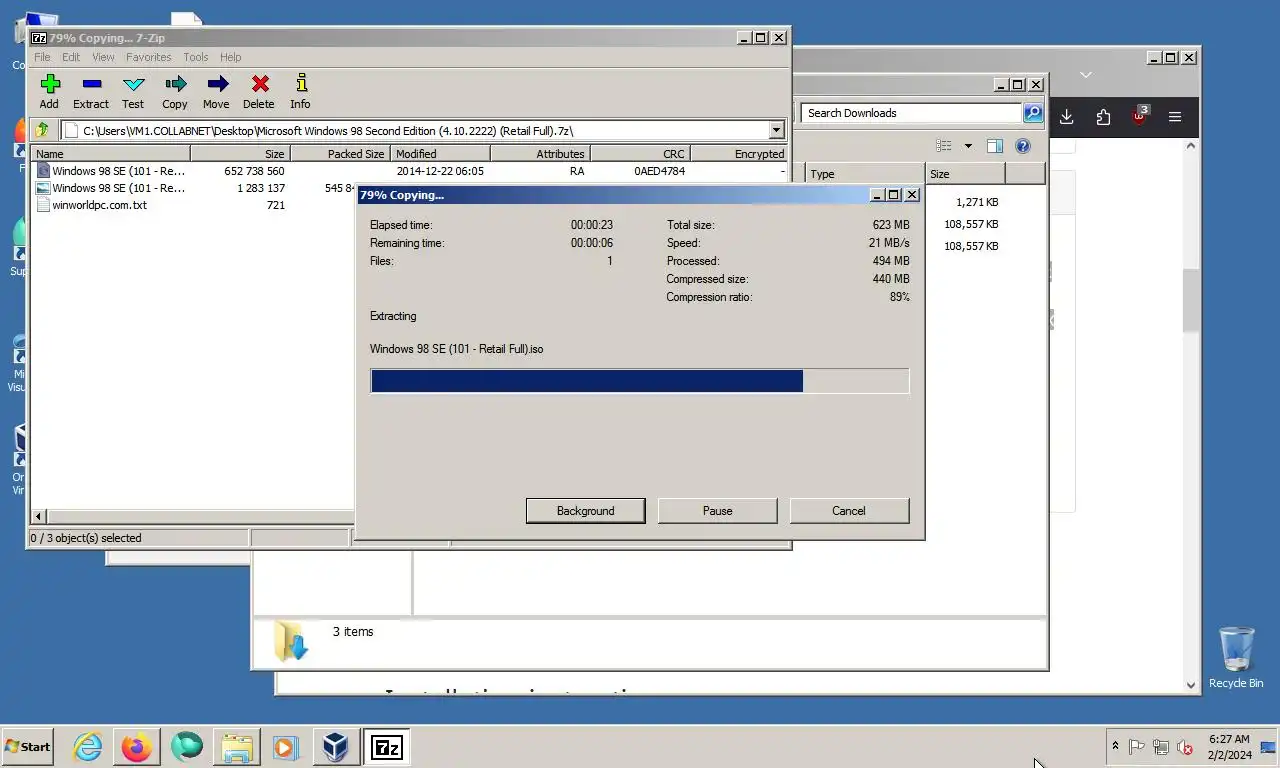Open the Edit menu in 7-Zip
This screenshot has height=768, width=1280.
tap(71, 57)
